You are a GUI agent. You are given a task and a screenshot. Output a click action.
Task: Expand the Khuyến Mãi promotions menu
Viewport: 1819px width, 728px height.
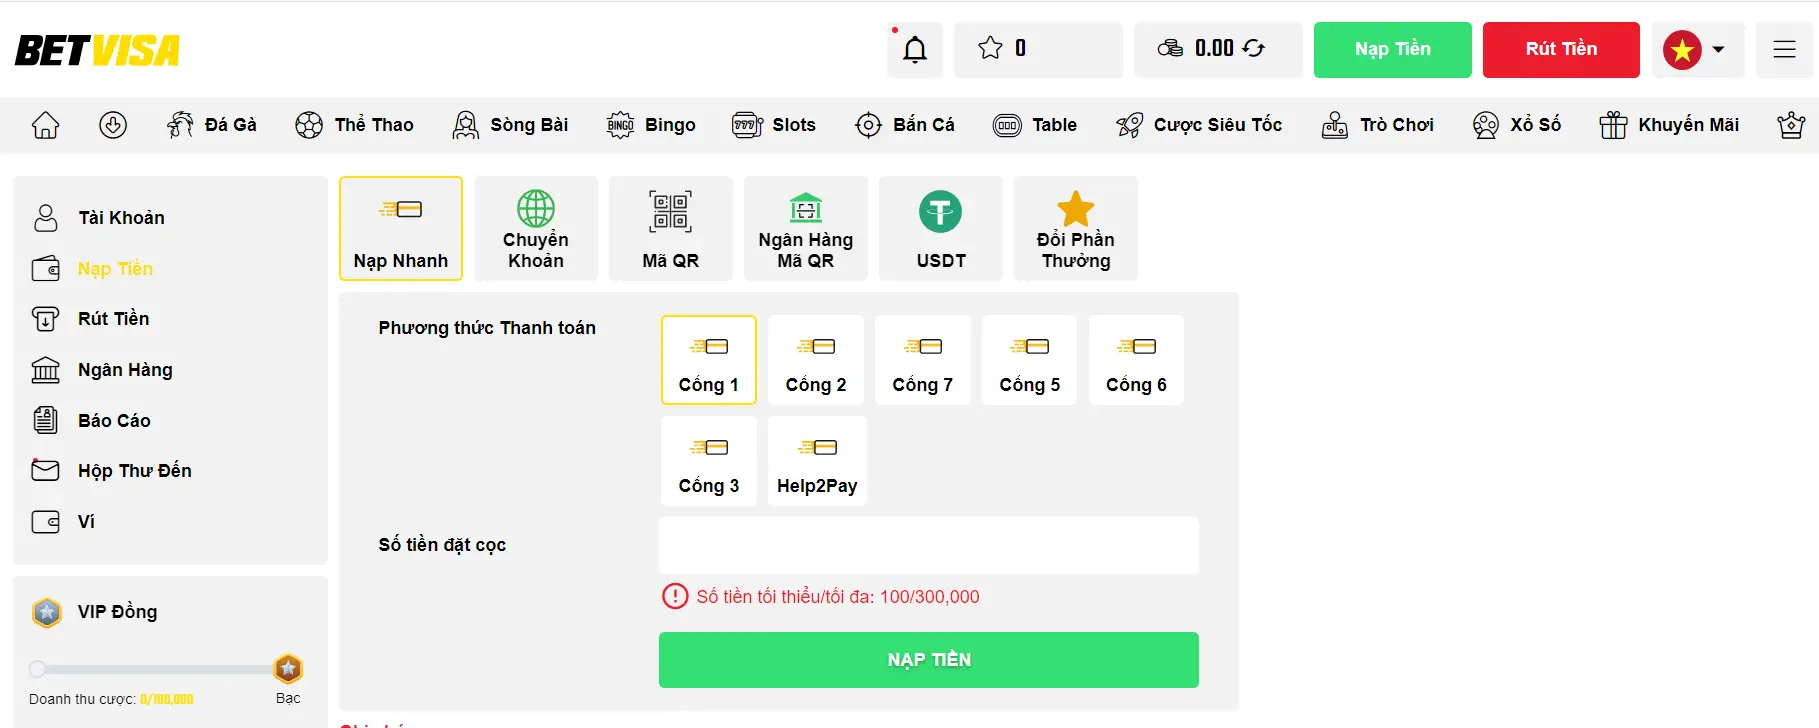point(1668,125)
